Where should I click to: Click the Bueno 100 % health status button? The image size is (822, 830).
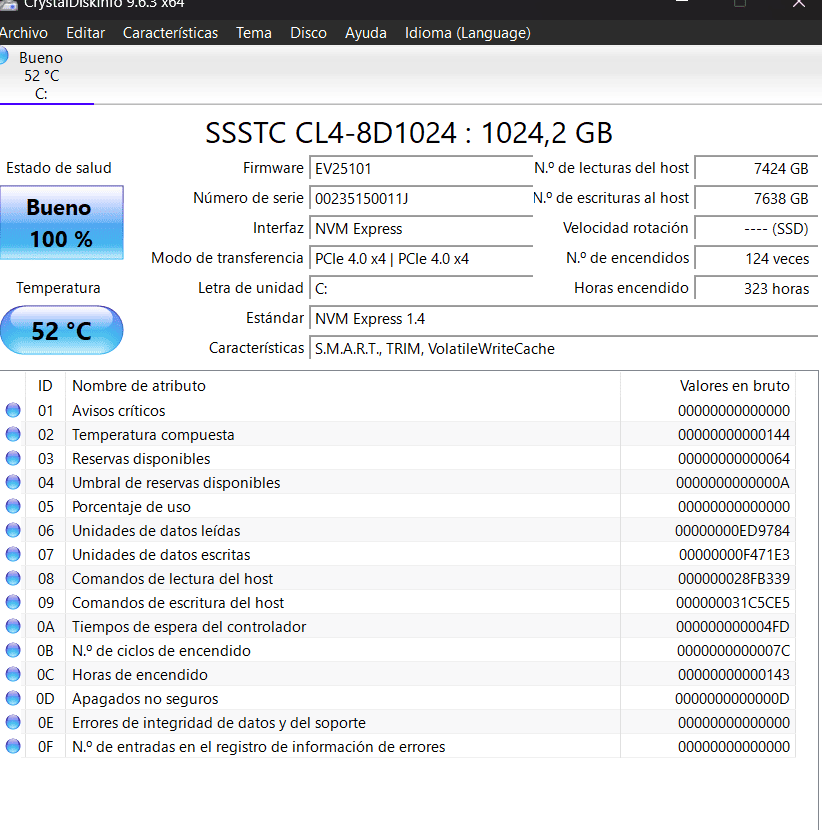click(61, 222)
